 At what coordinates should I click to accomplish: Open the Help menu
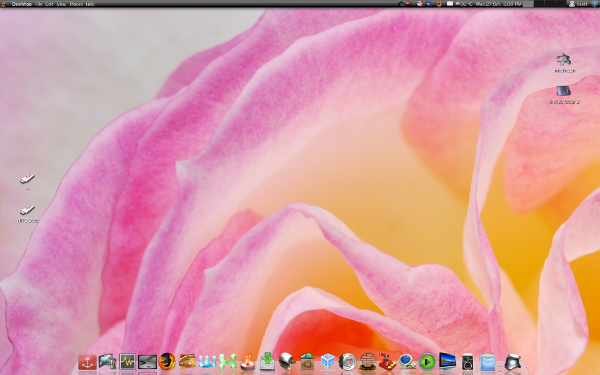point(90,4)
